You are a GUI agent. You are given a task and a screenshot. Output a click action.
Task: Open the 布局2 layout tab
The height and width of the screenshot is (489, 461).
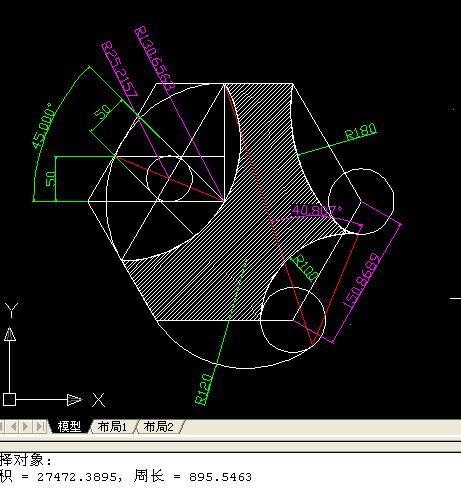pos(158,426)
